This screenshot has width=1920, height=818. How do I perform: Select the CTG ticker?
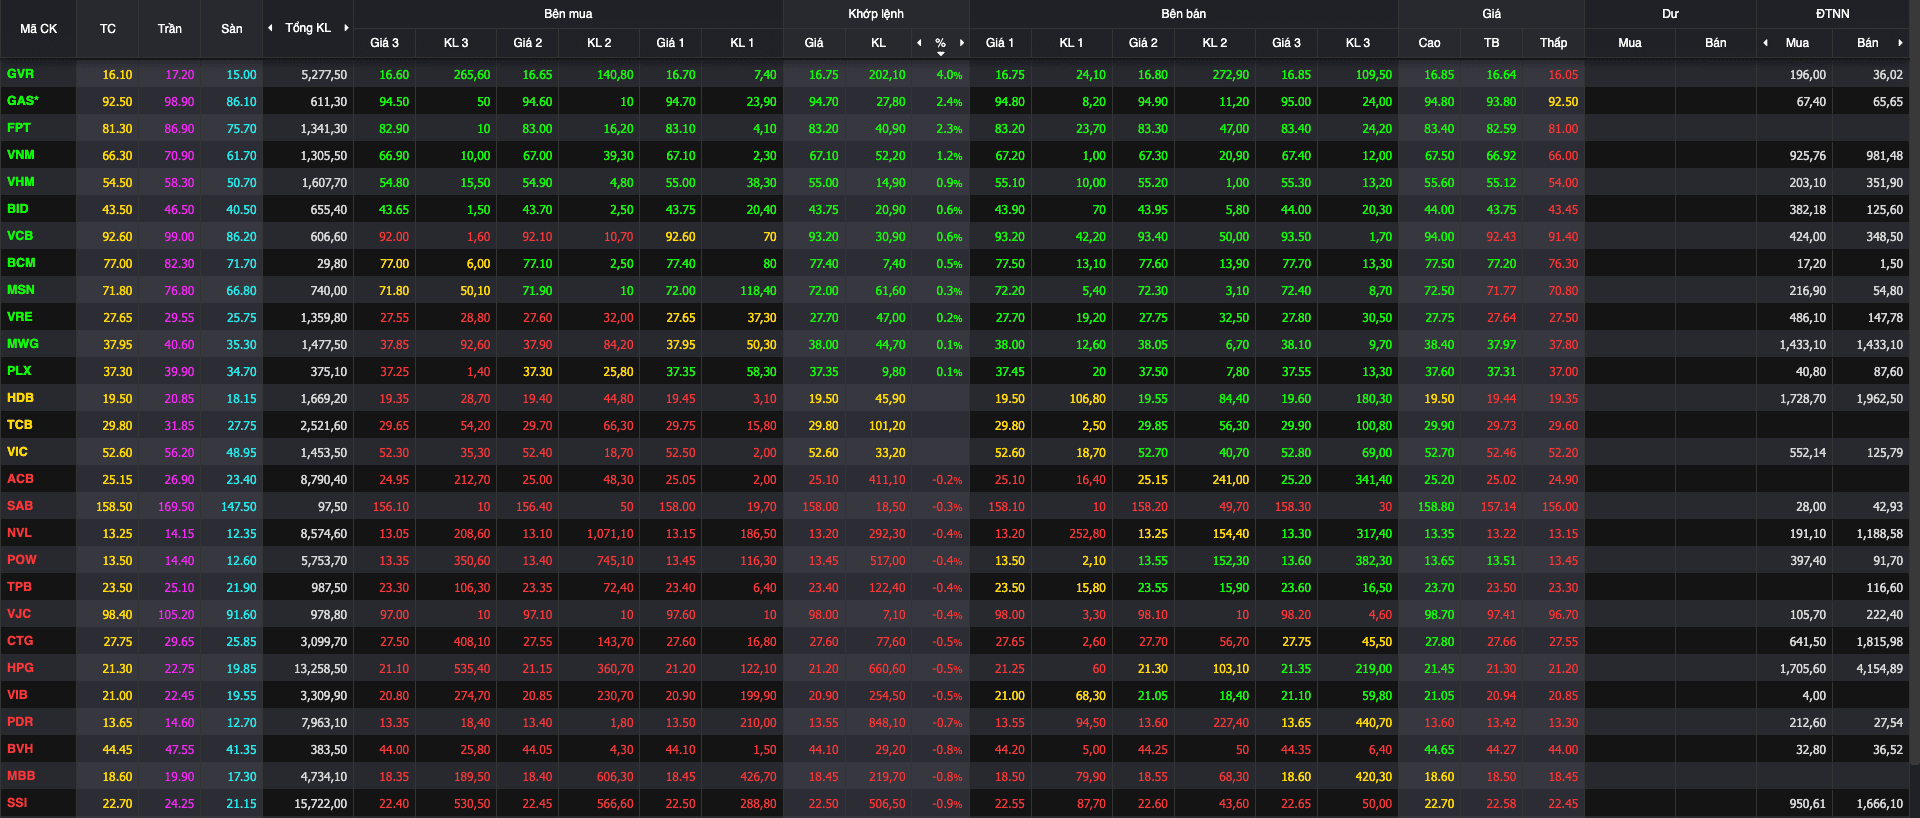20,641
